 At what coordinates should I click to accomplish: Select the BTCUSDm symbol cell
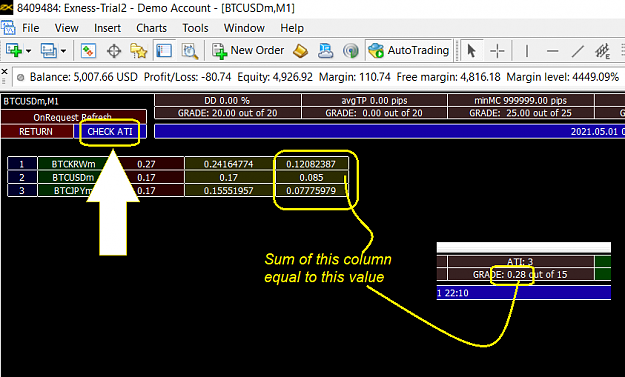(x=73, y=177)
